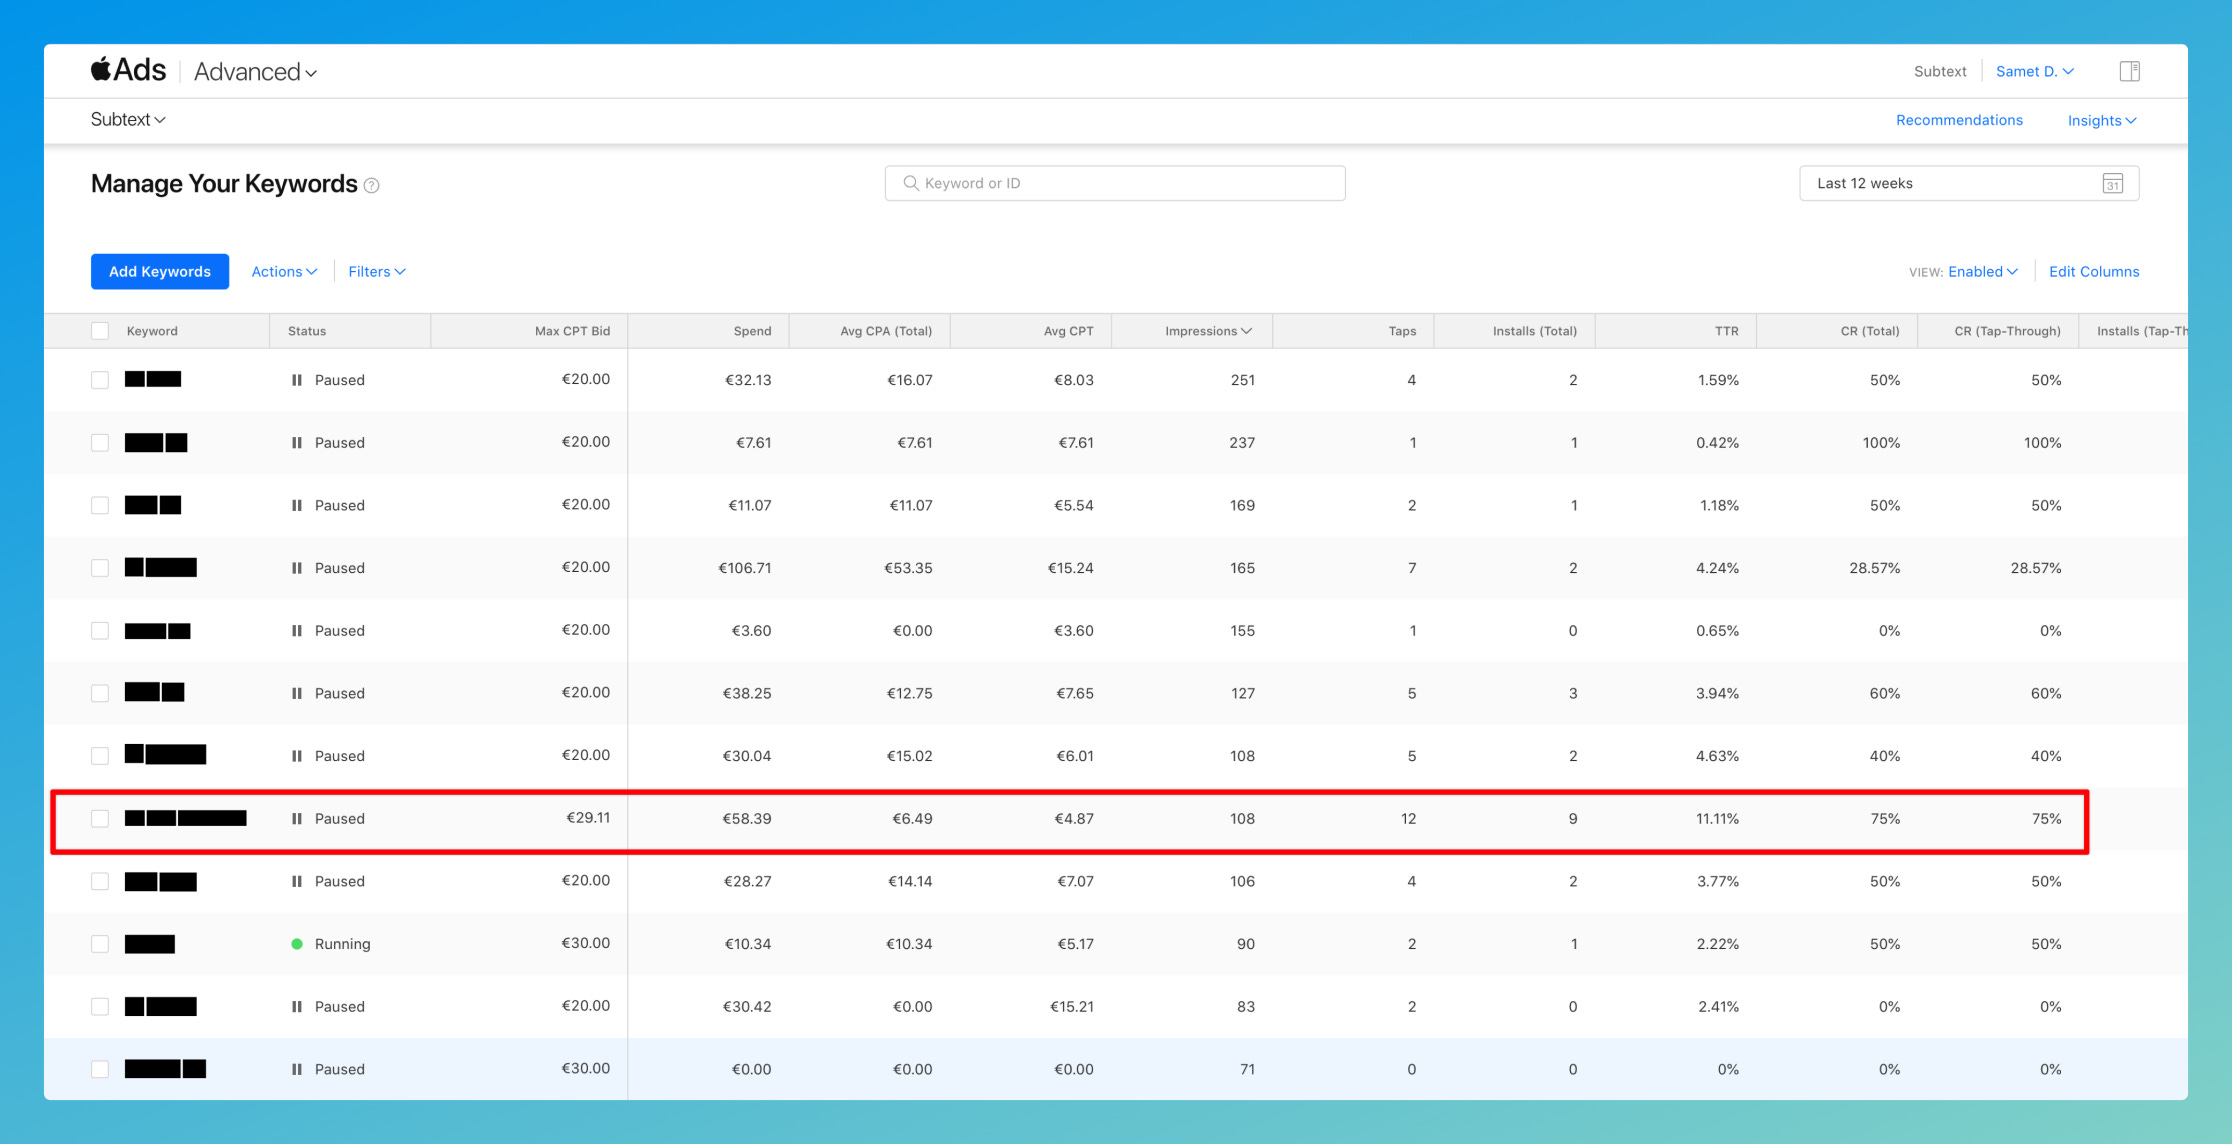Click the pause icon in the €32.13 spend row

tap(297, 380)
